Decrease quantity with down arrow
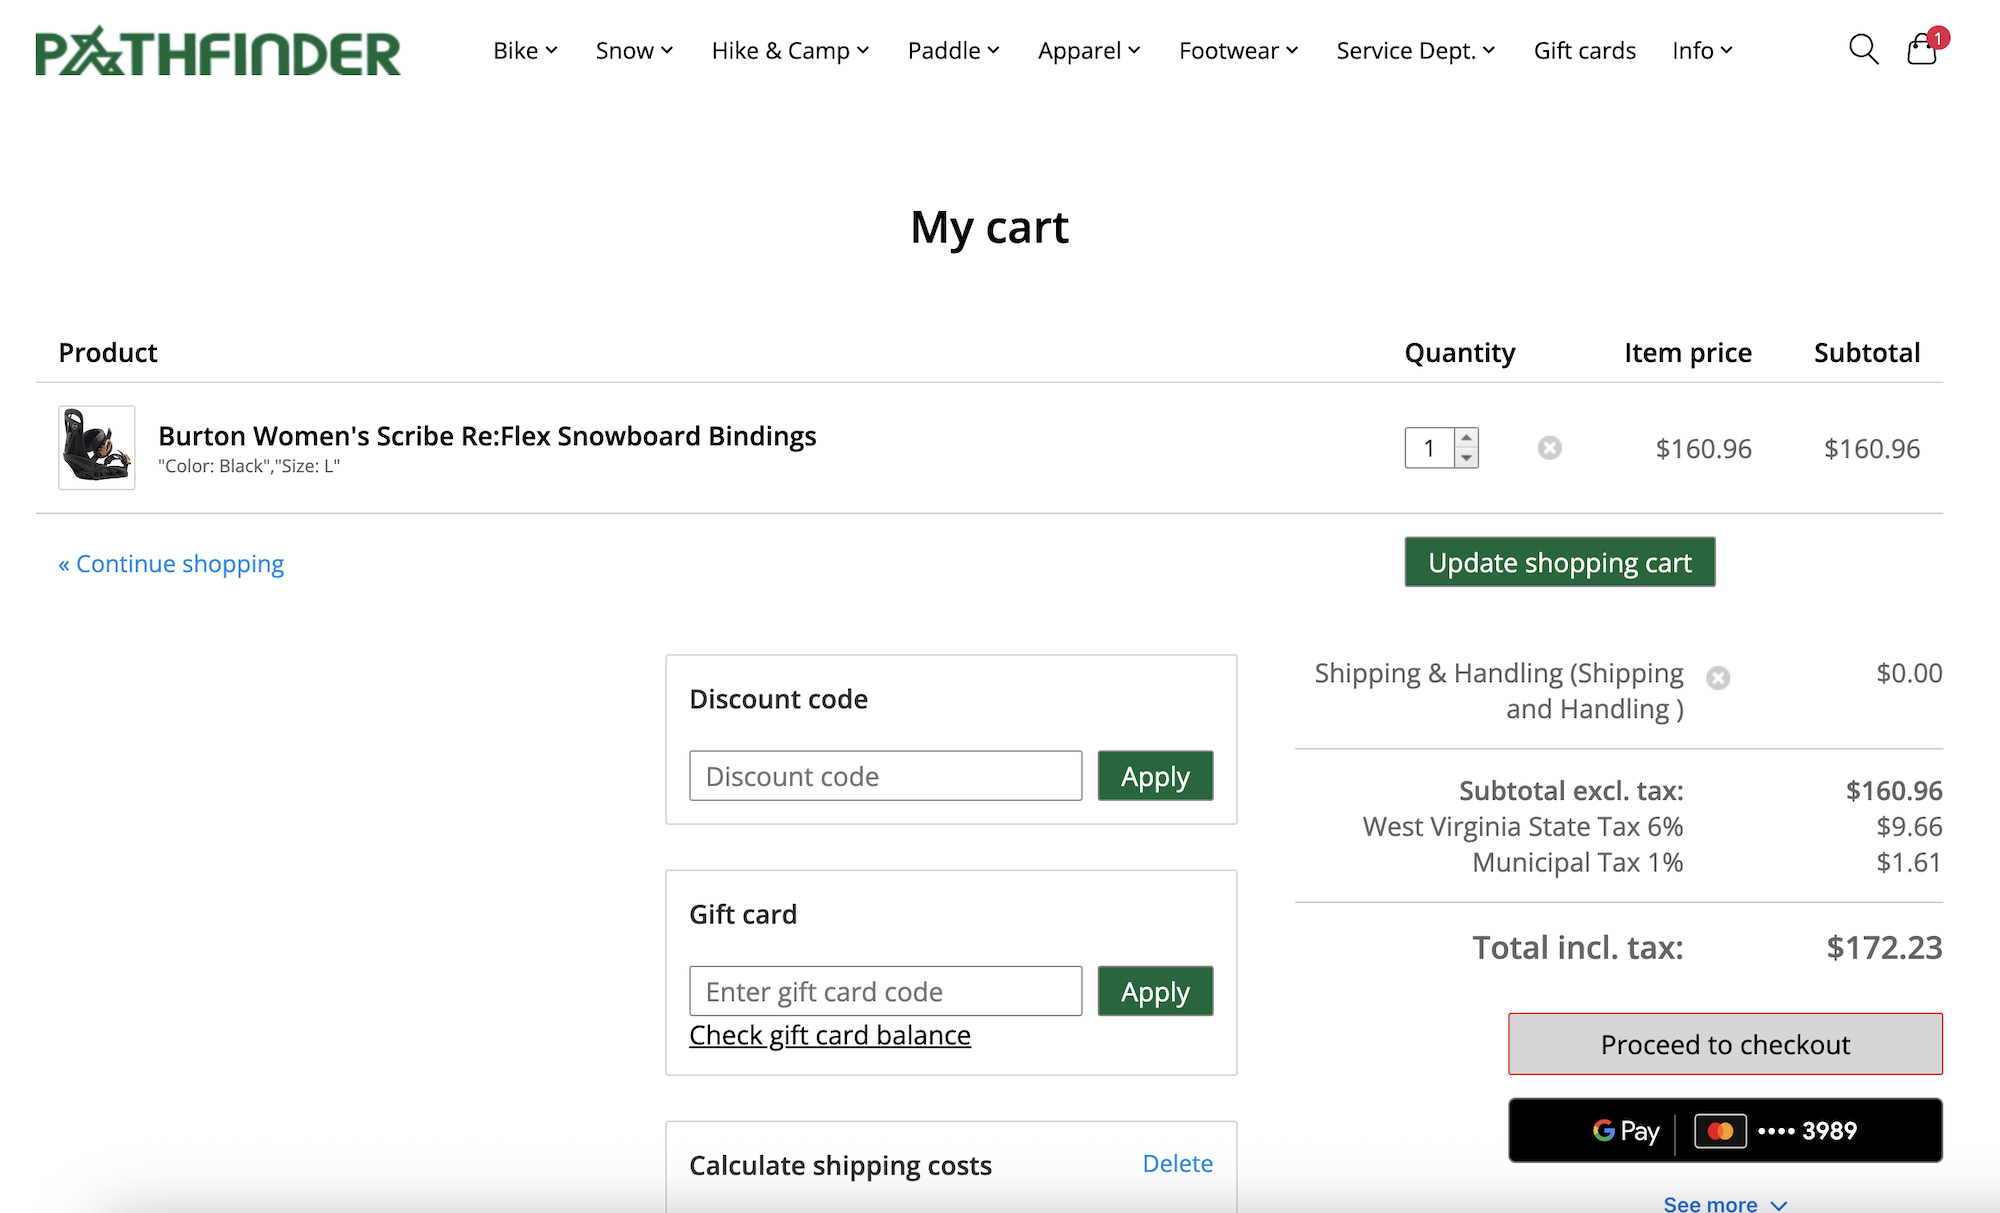This screenshot has width=2000, height=1213. tap(1466, 458)
